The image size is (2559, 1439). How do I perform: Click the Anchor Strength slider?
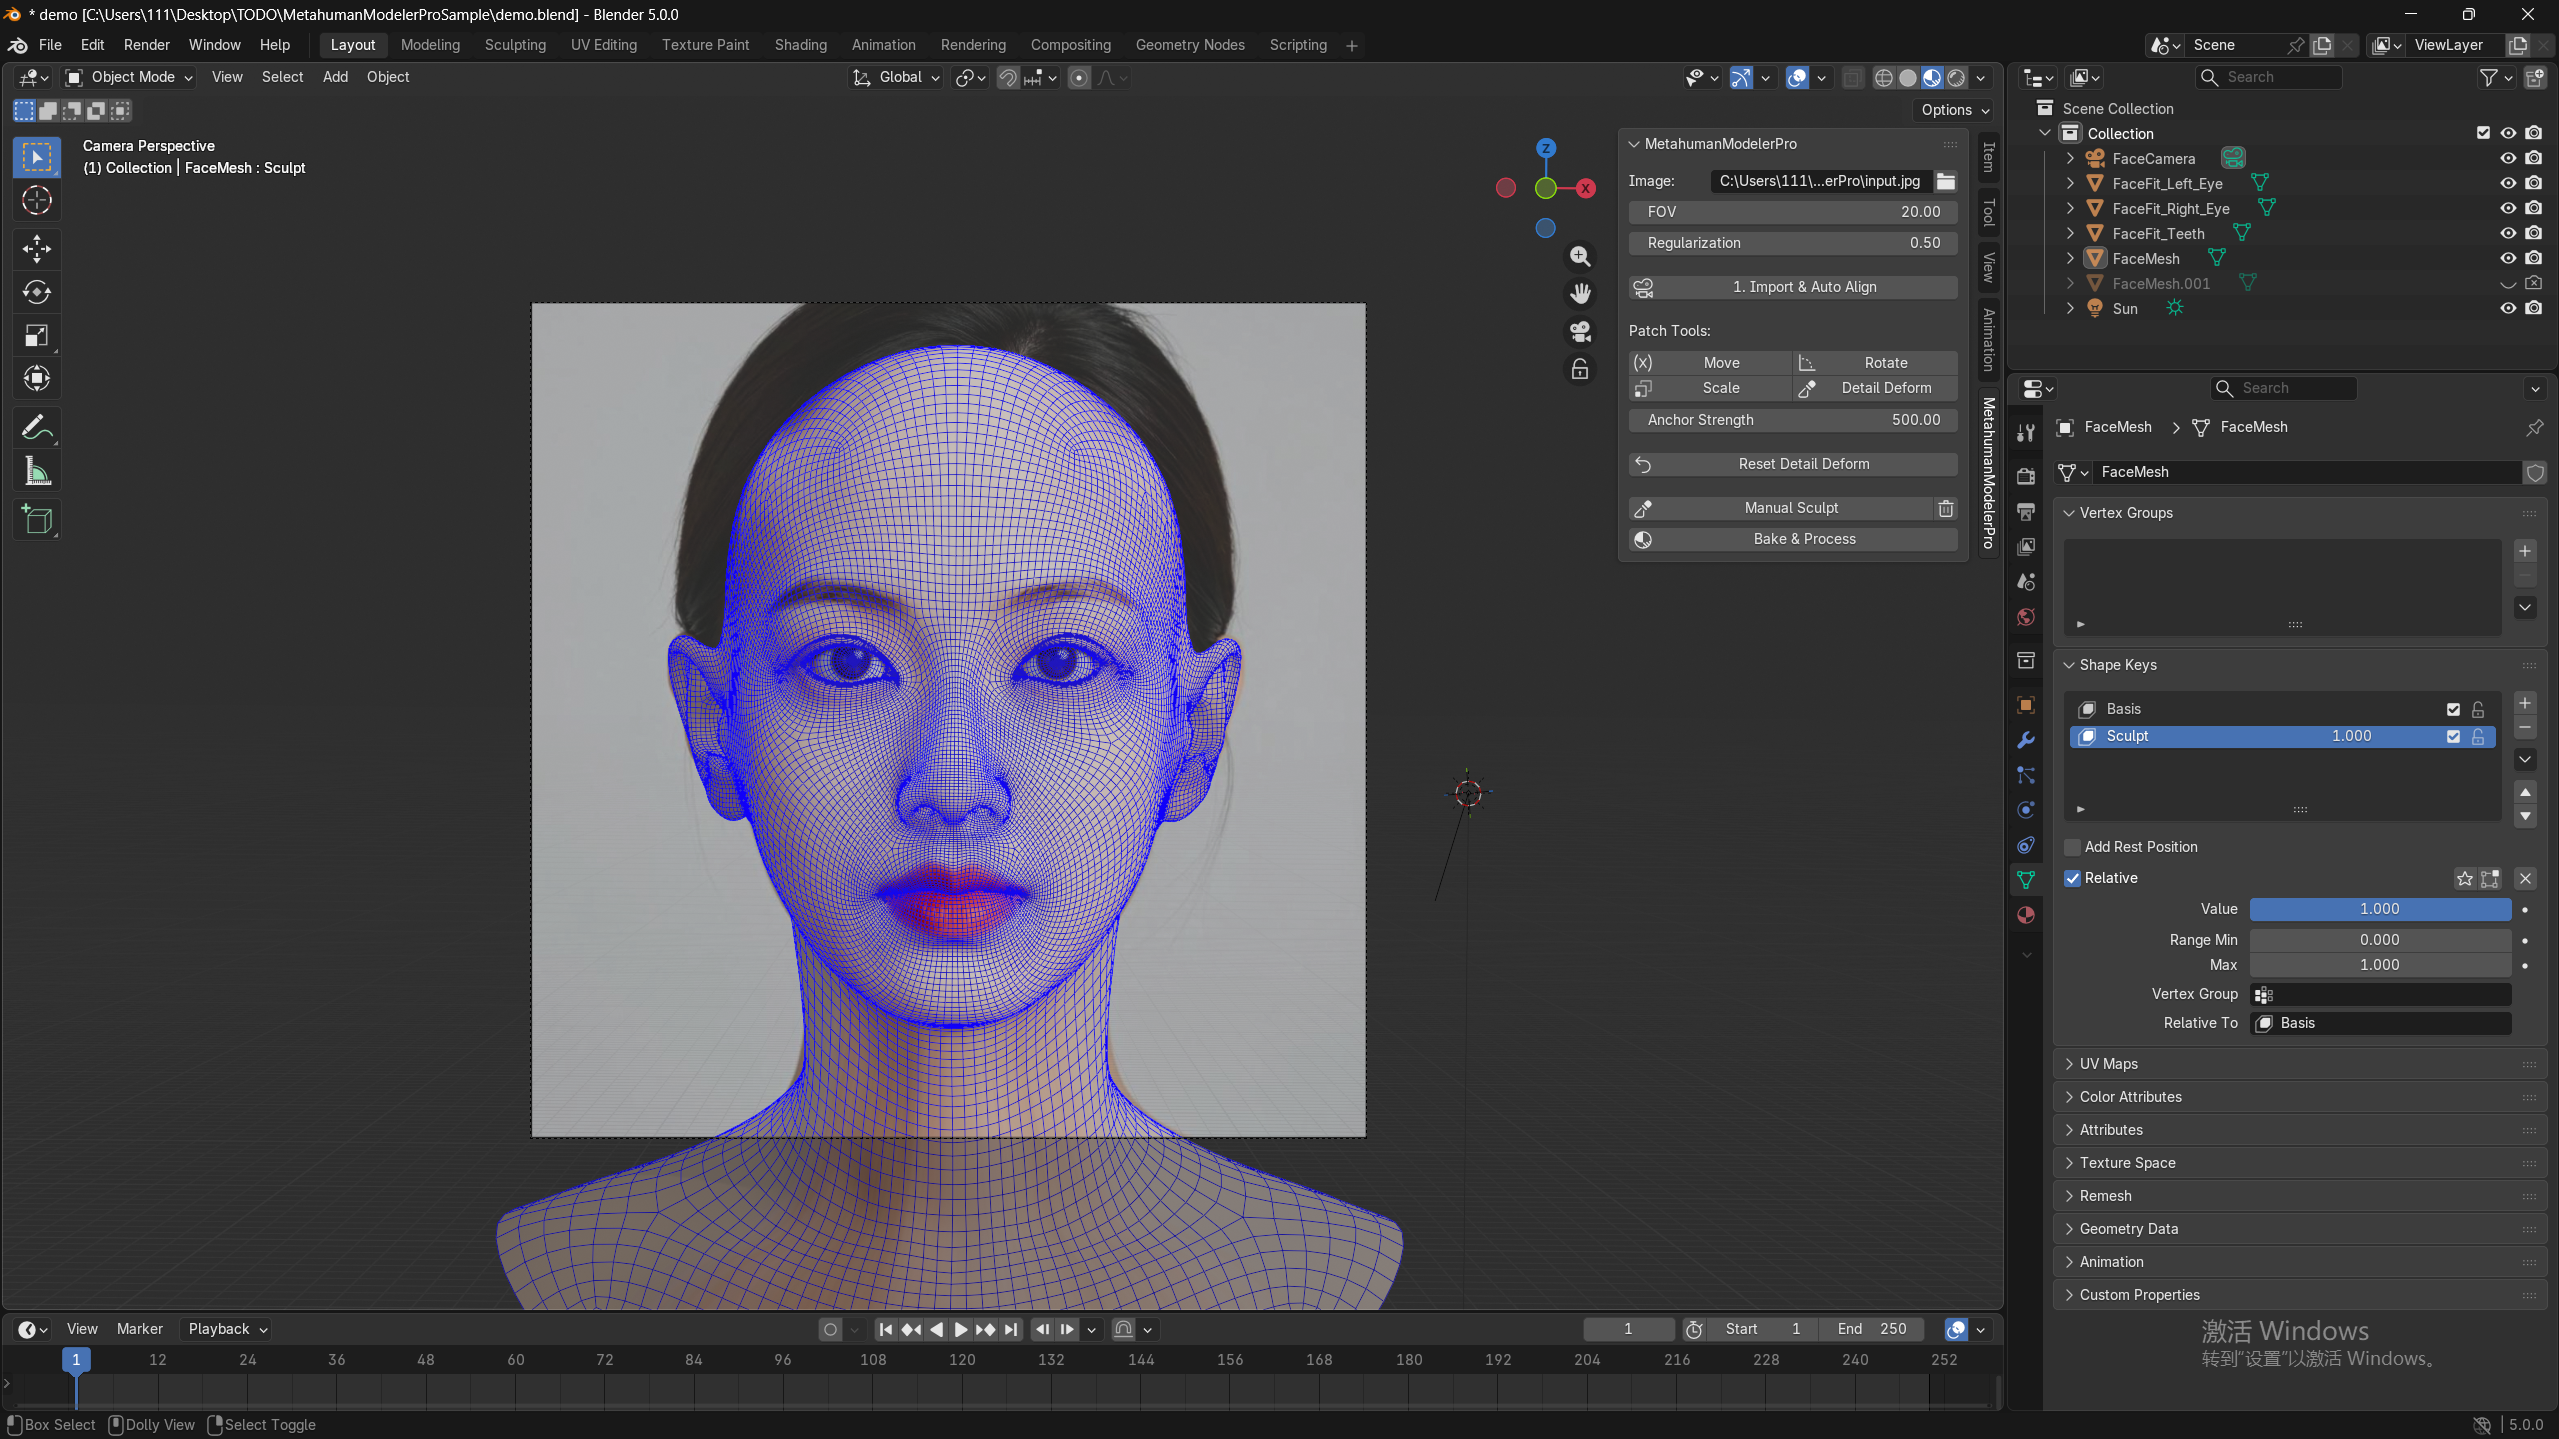coord(1792,420)
